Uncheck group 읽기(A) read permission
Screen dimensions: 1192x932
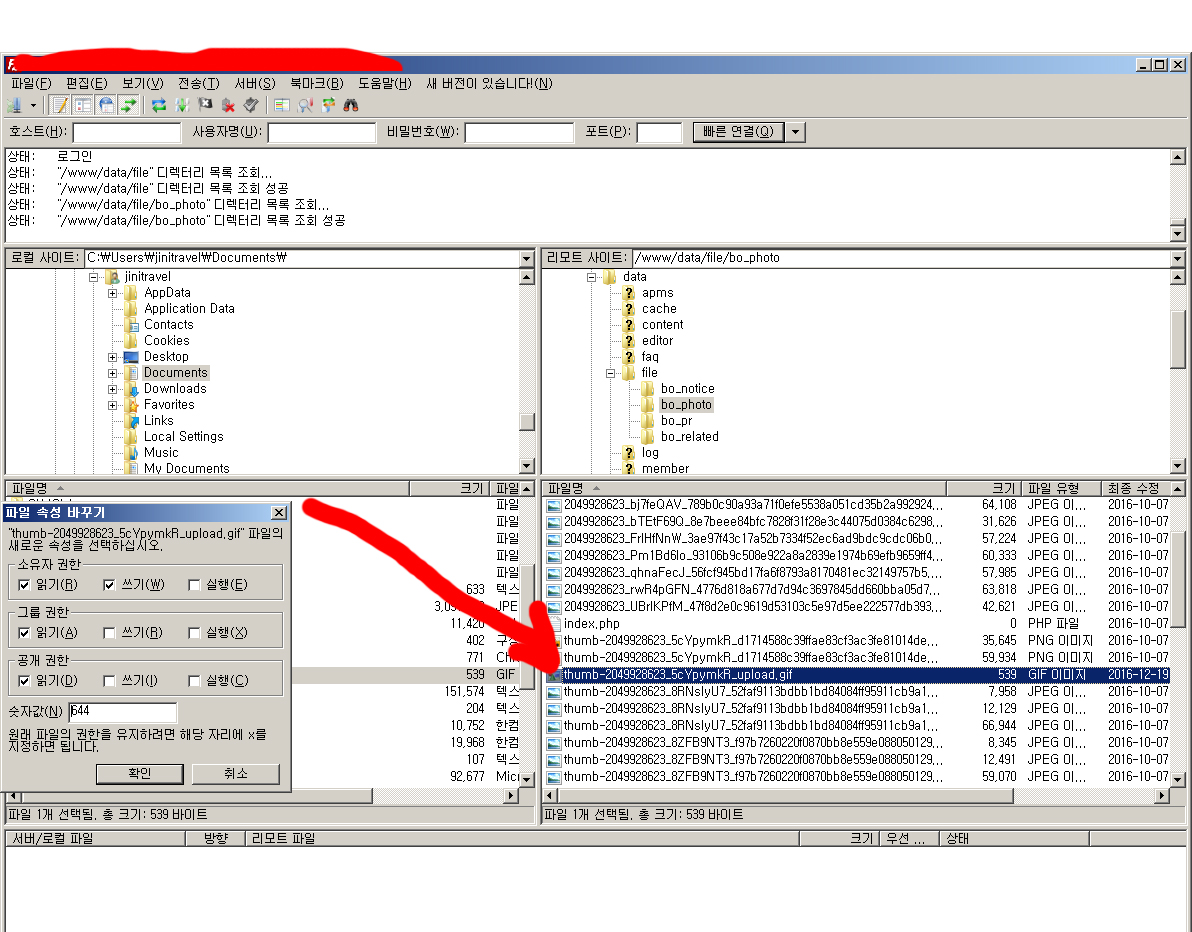pos(24,632)
